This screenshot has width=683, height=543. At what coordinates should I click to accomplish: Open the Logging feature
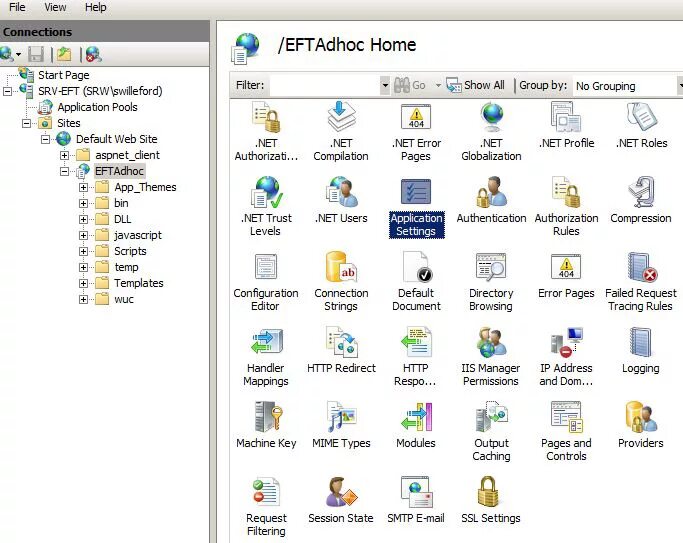(x=641, y=350)
